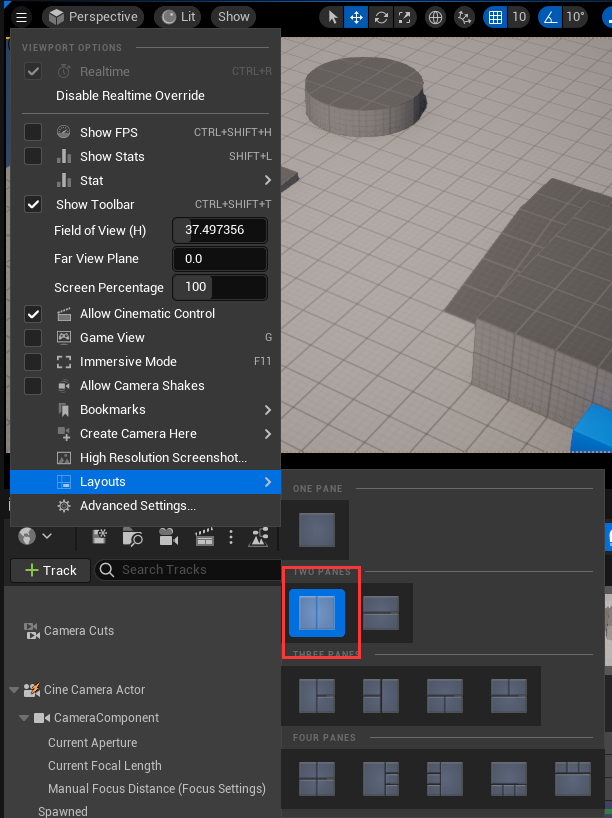Uncheck the Show Toolbar option
The height and width of the screenshot is (818, 612).
[x=33, y=205]
